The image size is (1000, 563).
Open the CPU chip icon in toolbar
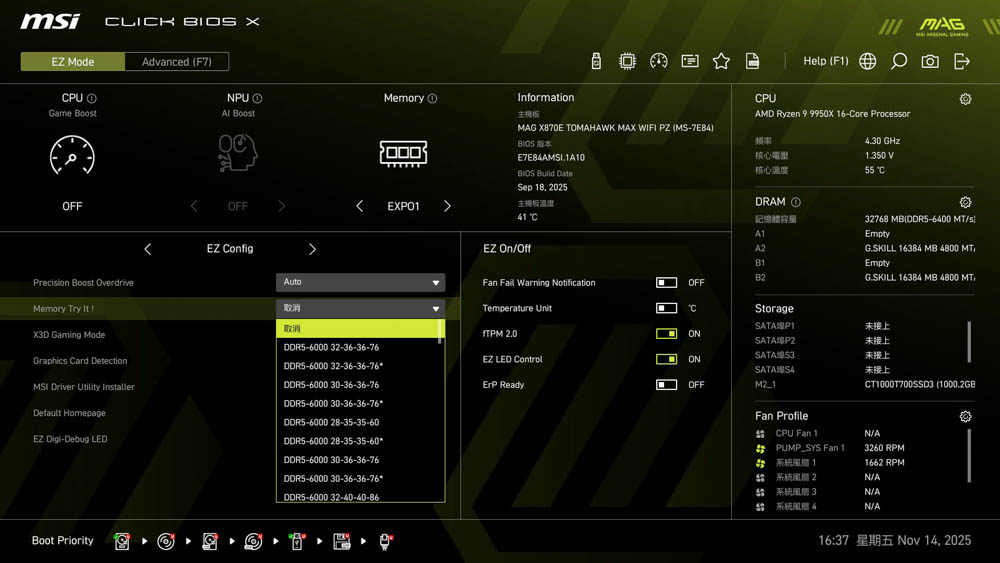click(627, 61)
